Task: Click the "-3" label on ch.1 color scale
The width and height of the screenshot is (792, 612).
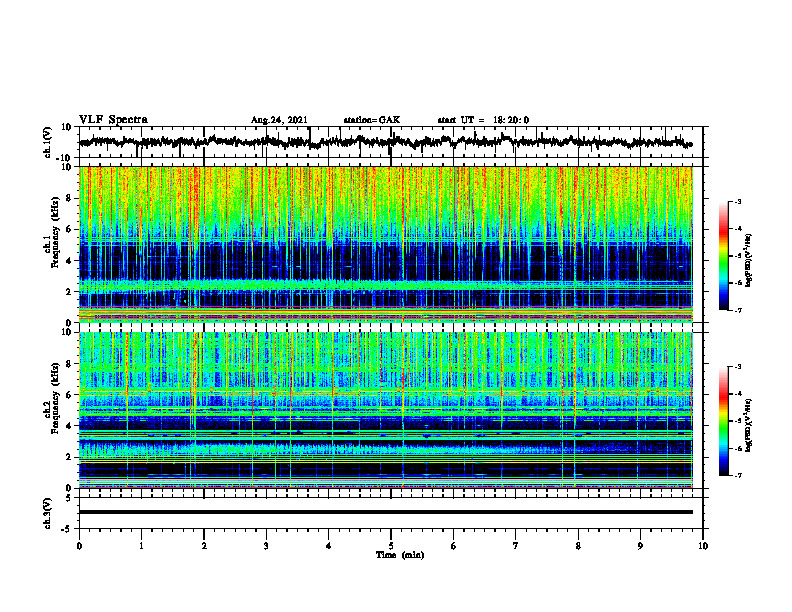Action: (737, 201)
